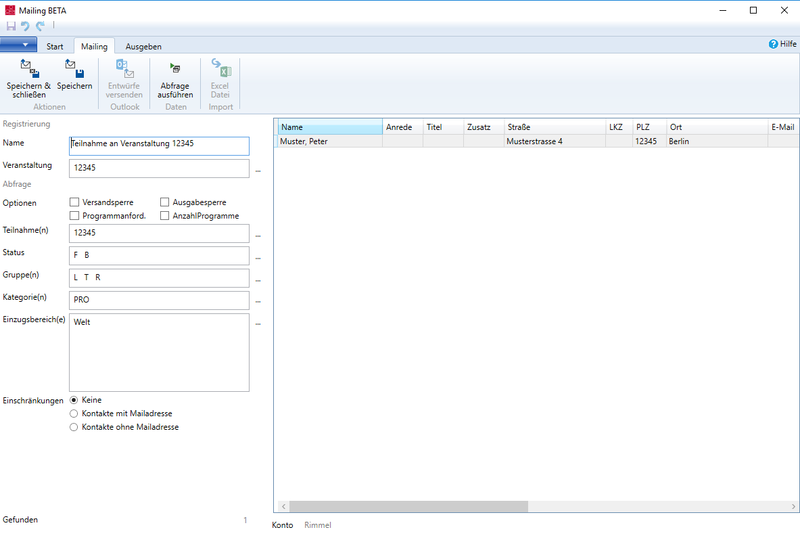Tick the AnzahlProgramme checkbox
The image size is (800, 536).
click(x=164, y=216)
